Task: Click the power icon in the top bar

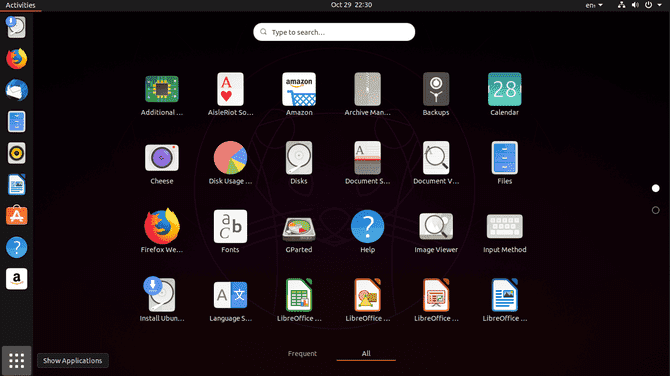Action: tap(649, 5)
